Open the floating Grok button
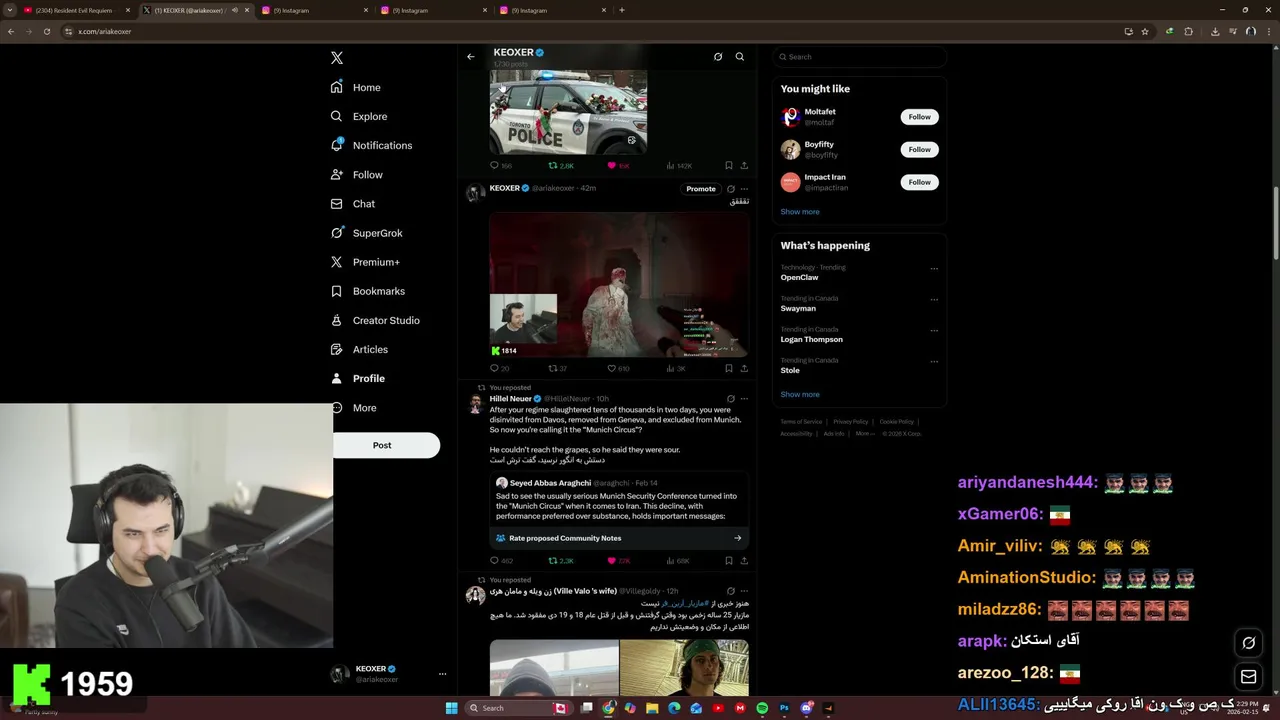Image resolution: width=1280 pixels, height=720 pixels. [x=1249, y=643]
